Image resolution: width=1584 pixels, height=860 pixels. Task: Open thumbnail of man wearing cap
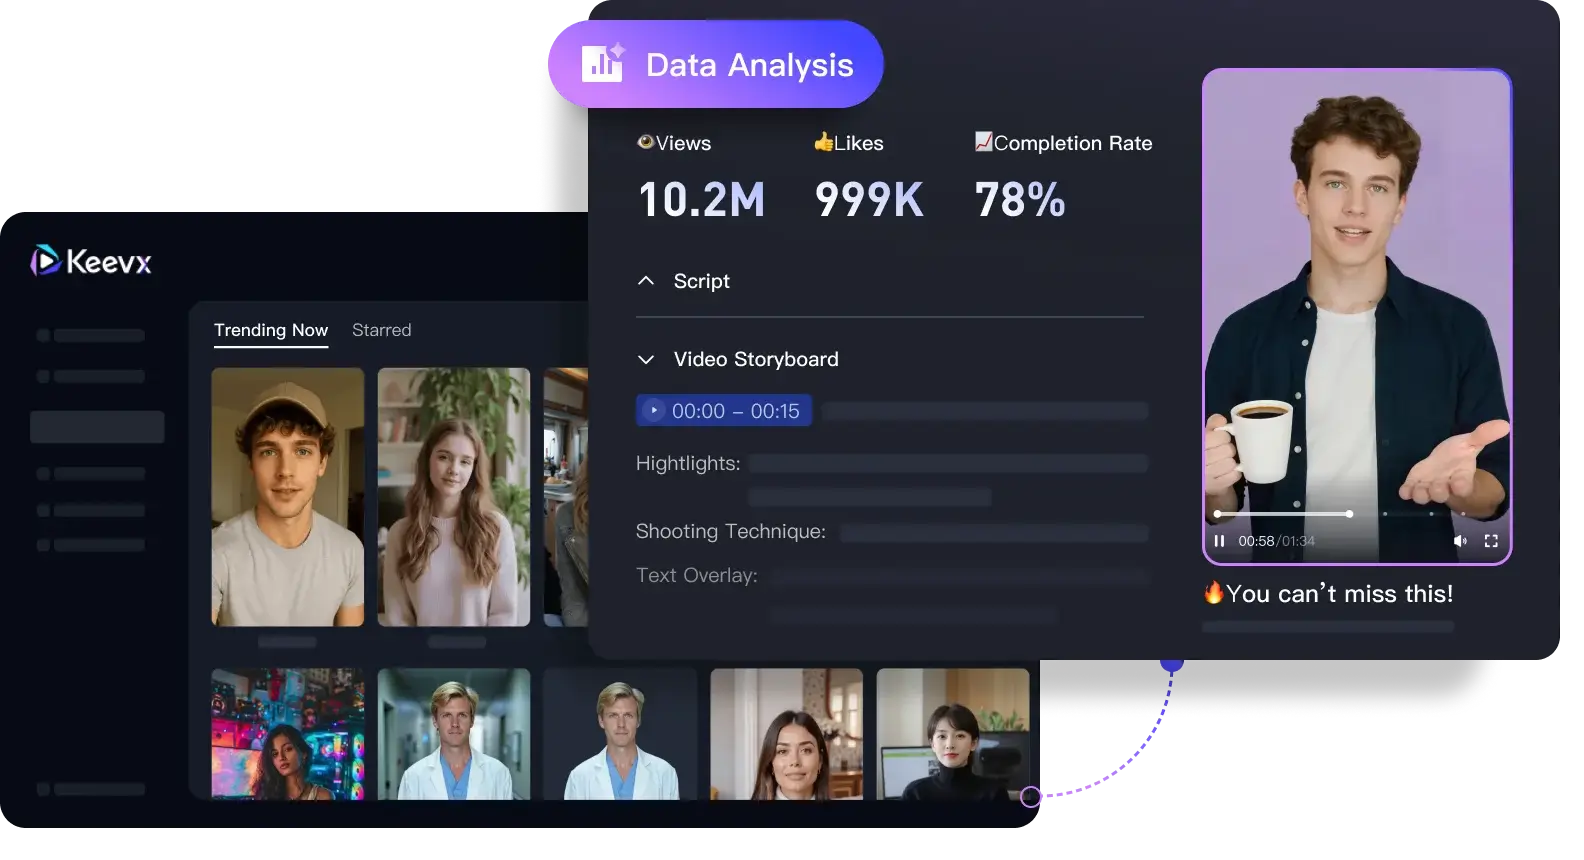point(288,497)
